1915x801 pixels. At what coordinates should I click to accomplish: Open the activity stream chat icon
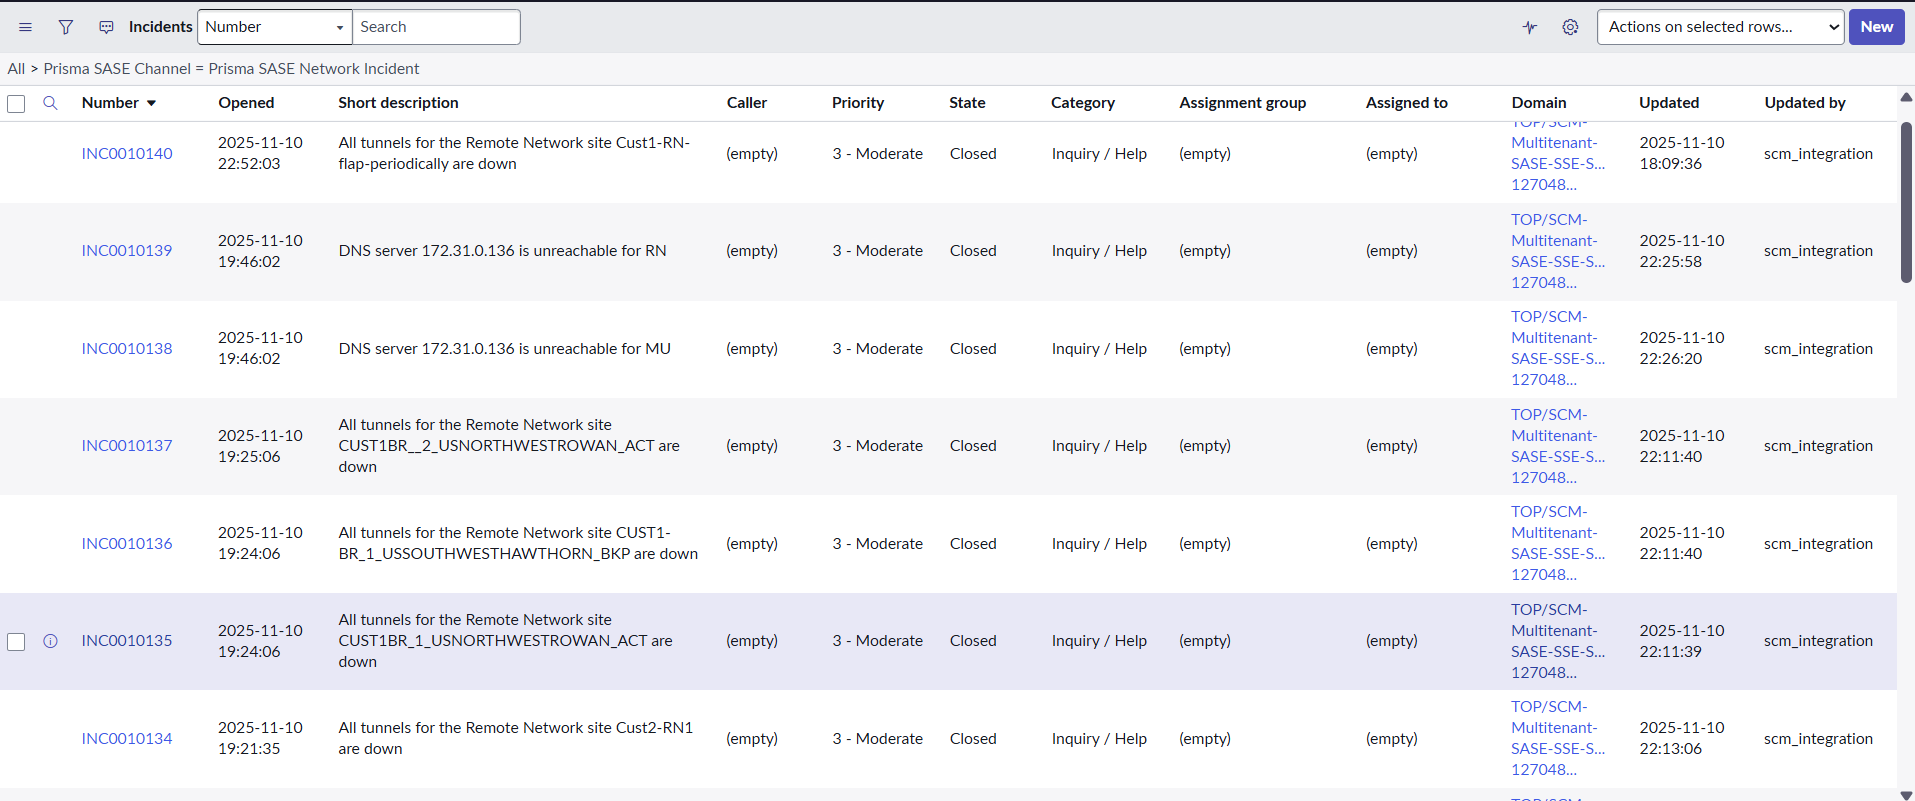coord(106,27)
